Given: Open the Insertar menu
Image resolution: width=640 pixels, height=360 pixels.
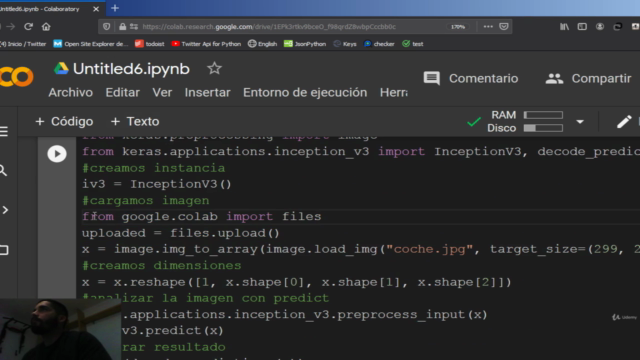Looking at the screenshot, I should (x=207, y=93).
